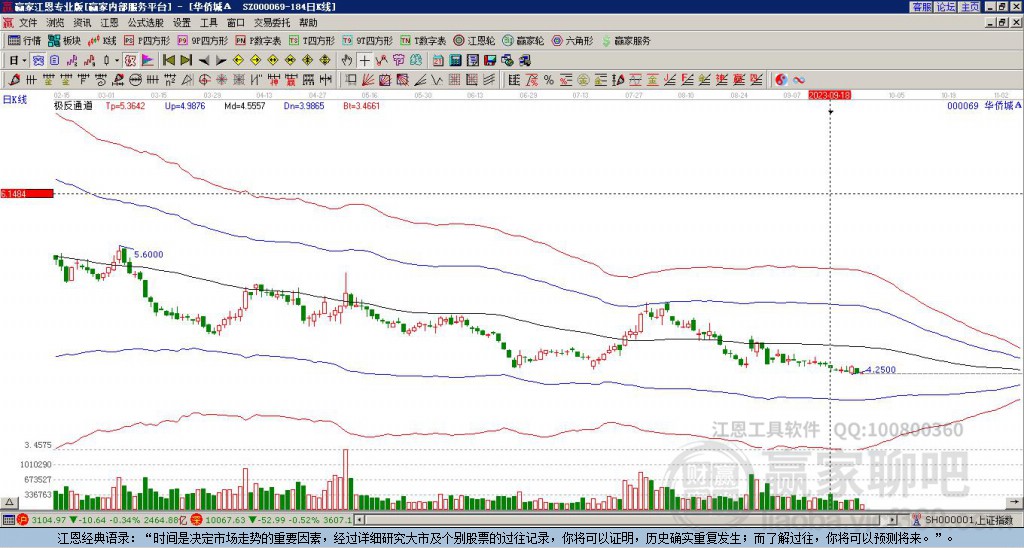Open the 设置 menu
Image resolution: width=1024 pixels, height=548 pixels.
[x=182, y=23]
